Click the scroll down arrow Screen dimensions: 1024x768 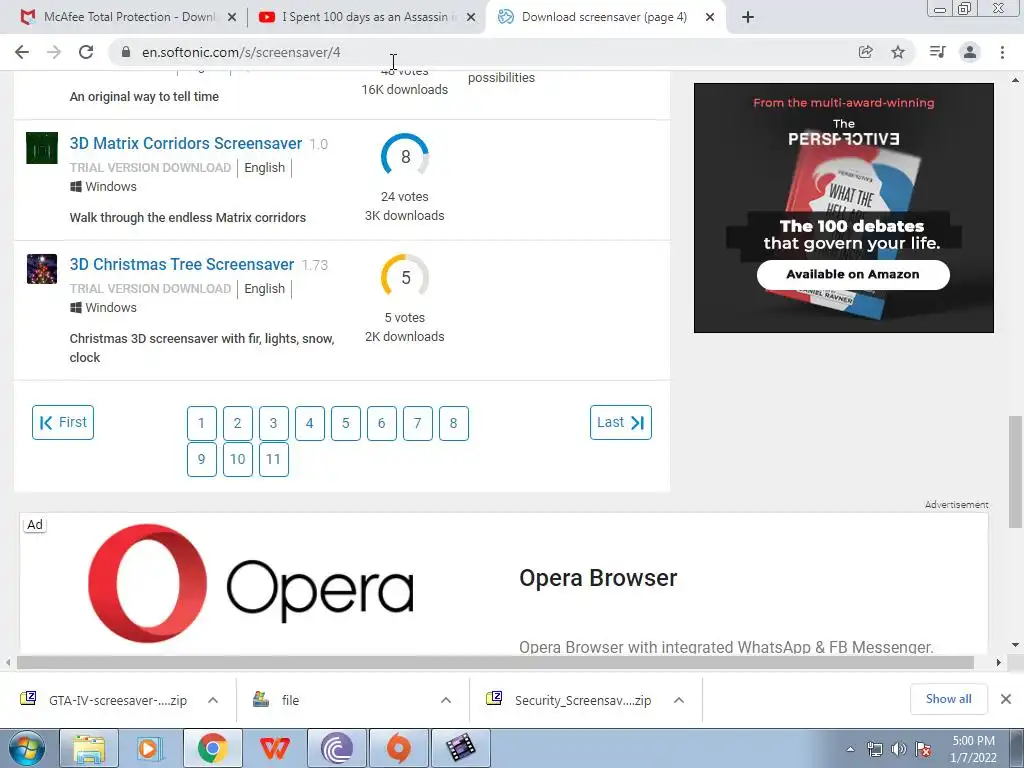1015,645
